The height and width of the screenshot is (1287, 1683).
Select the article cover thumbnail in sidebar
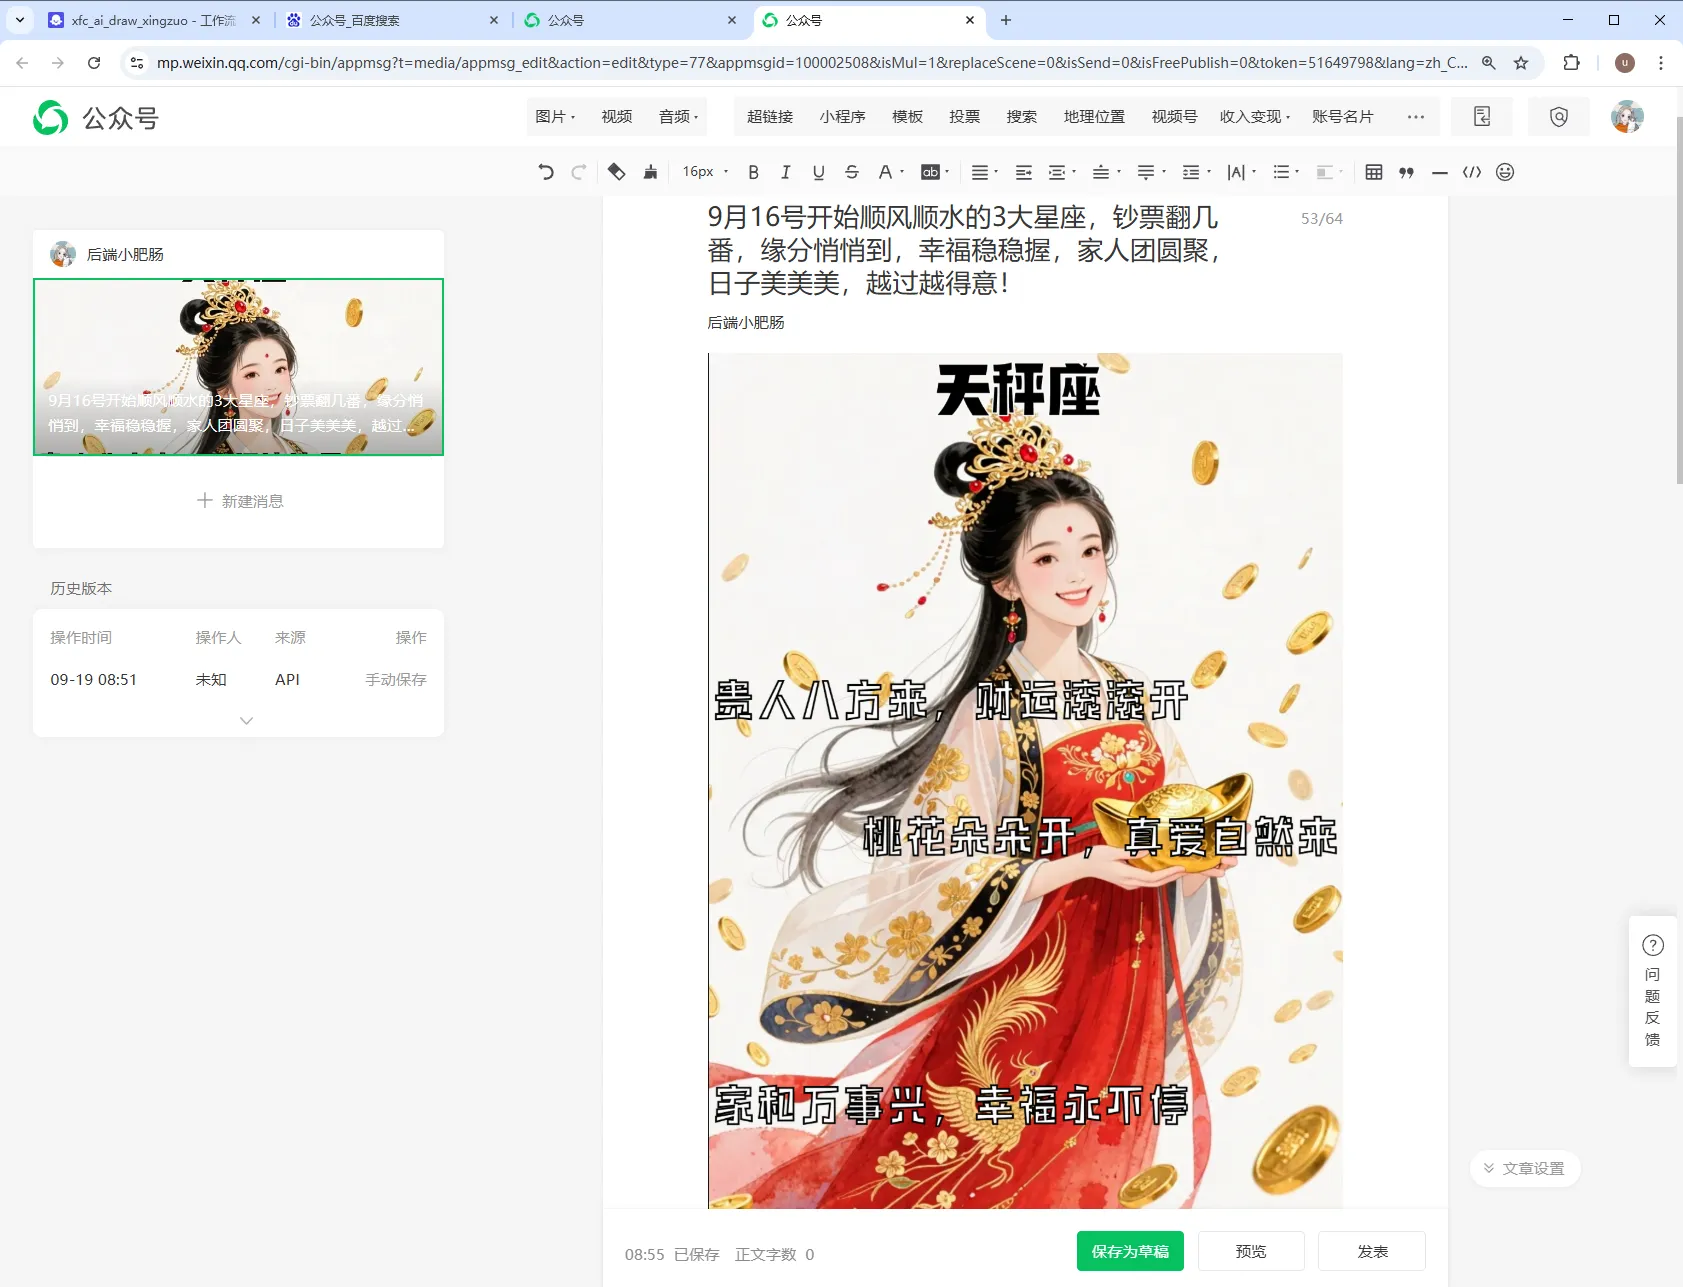pos(239,367)
